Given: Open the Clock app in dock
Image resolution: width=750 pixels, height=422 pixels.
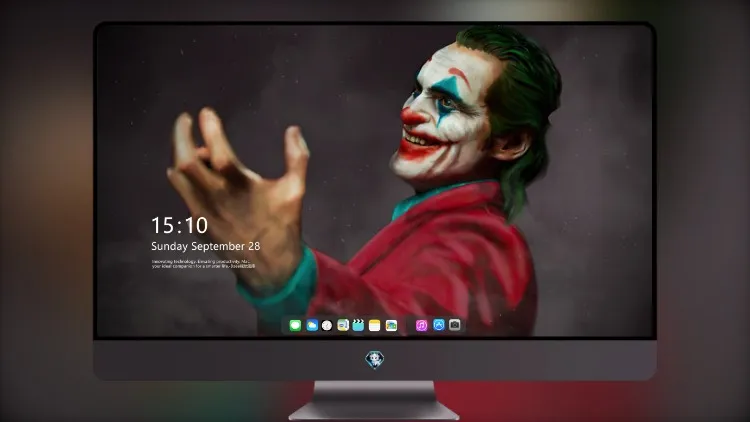Looking at the screenshot, I should click(327, 325).
